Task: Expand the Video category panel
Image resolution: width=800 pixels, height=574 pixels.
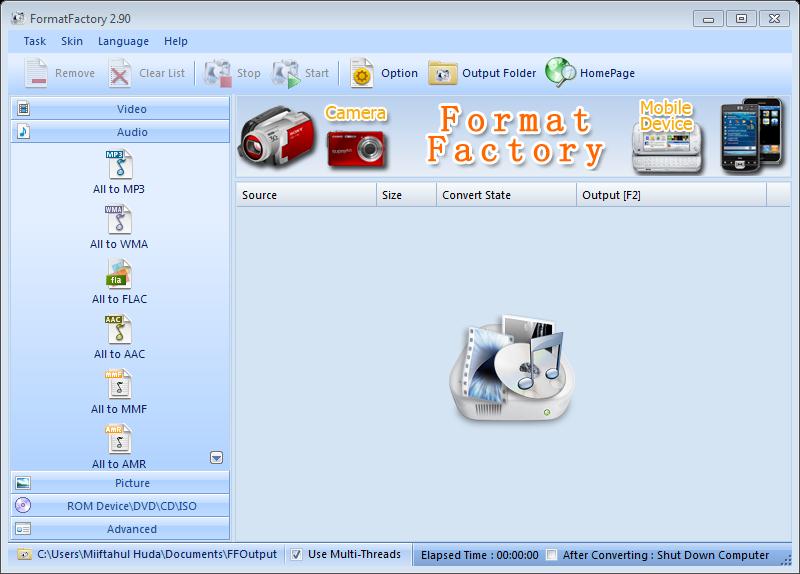Action: [x=120, y=109]
